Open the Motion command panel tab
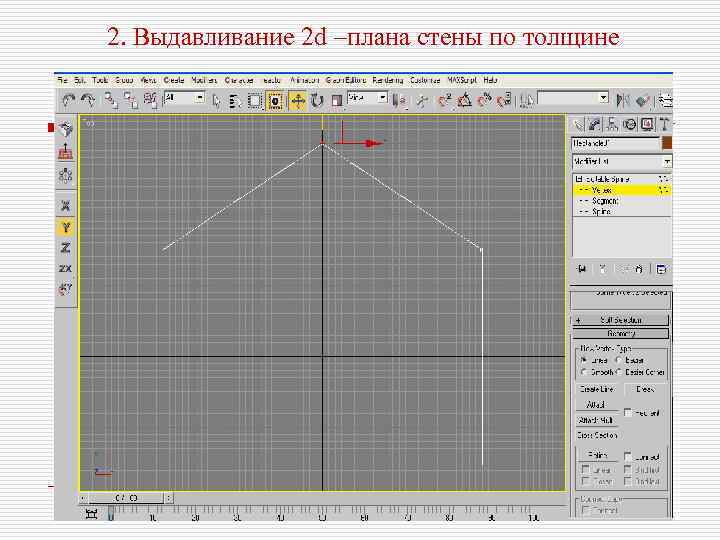The width and height of the screenshot is (720, 540). (x=630, y=124)
